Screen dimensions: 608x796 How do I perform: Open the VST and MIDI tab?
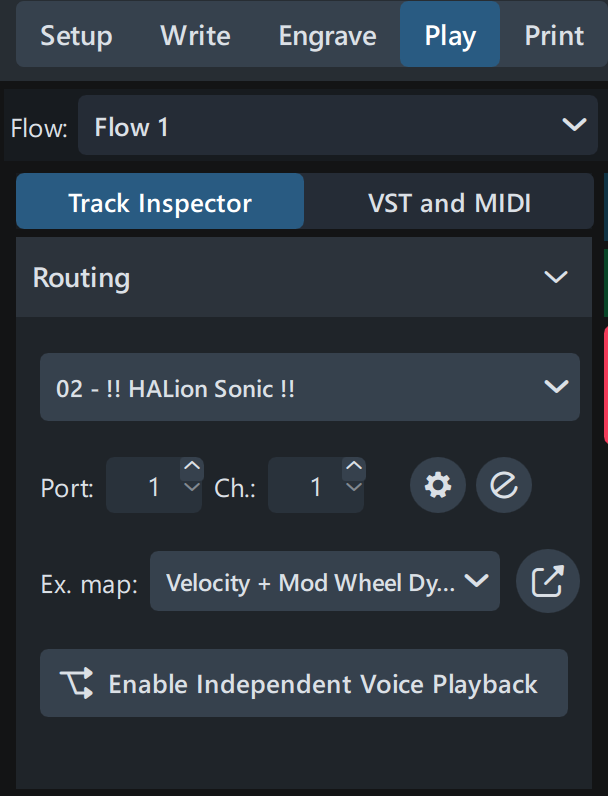449,203
